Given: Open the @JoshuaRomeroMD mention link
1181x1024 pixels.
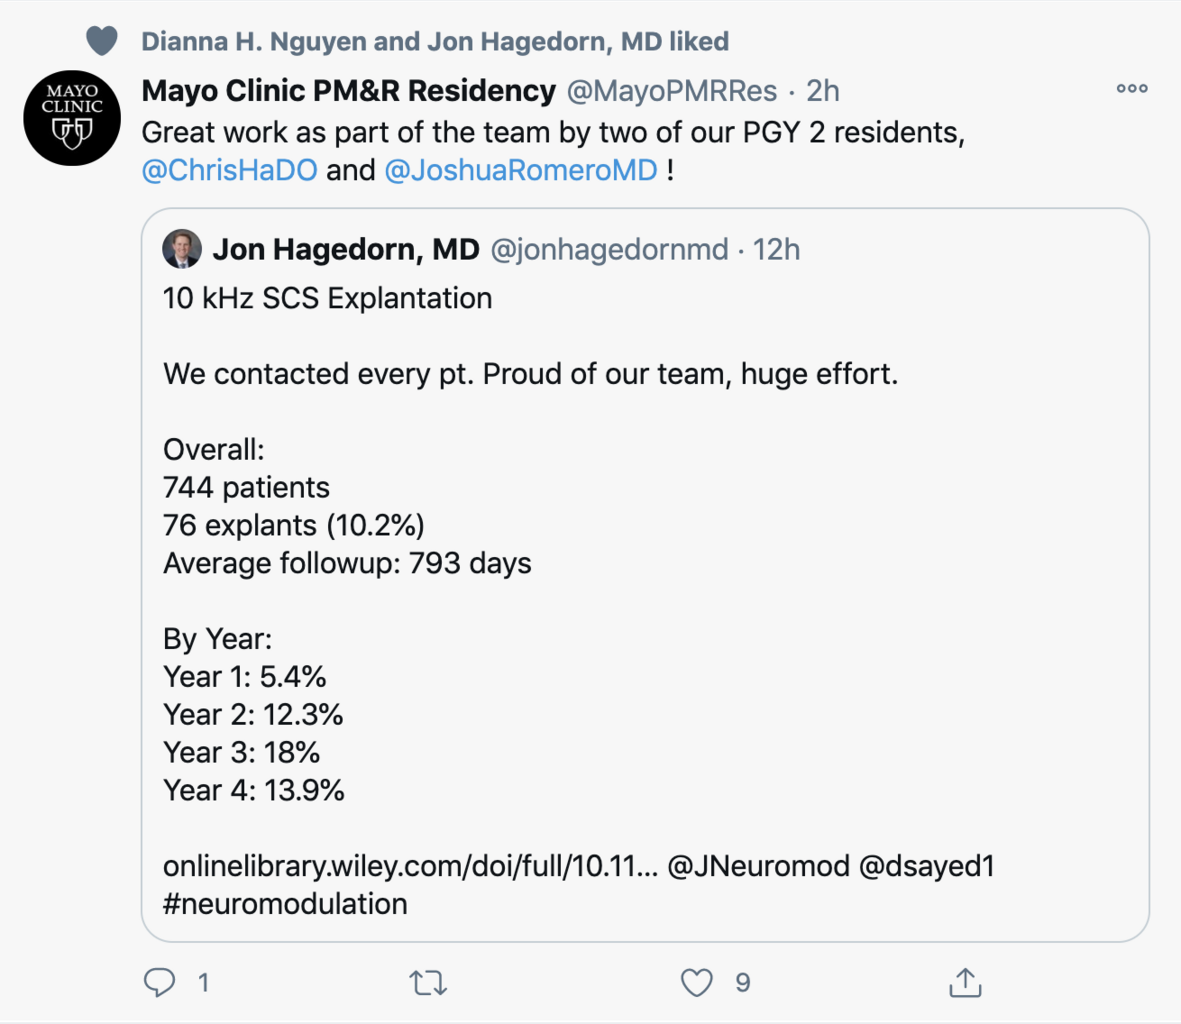Looking at the screenshot, I should pyautogui.click(x=521, y=170).
